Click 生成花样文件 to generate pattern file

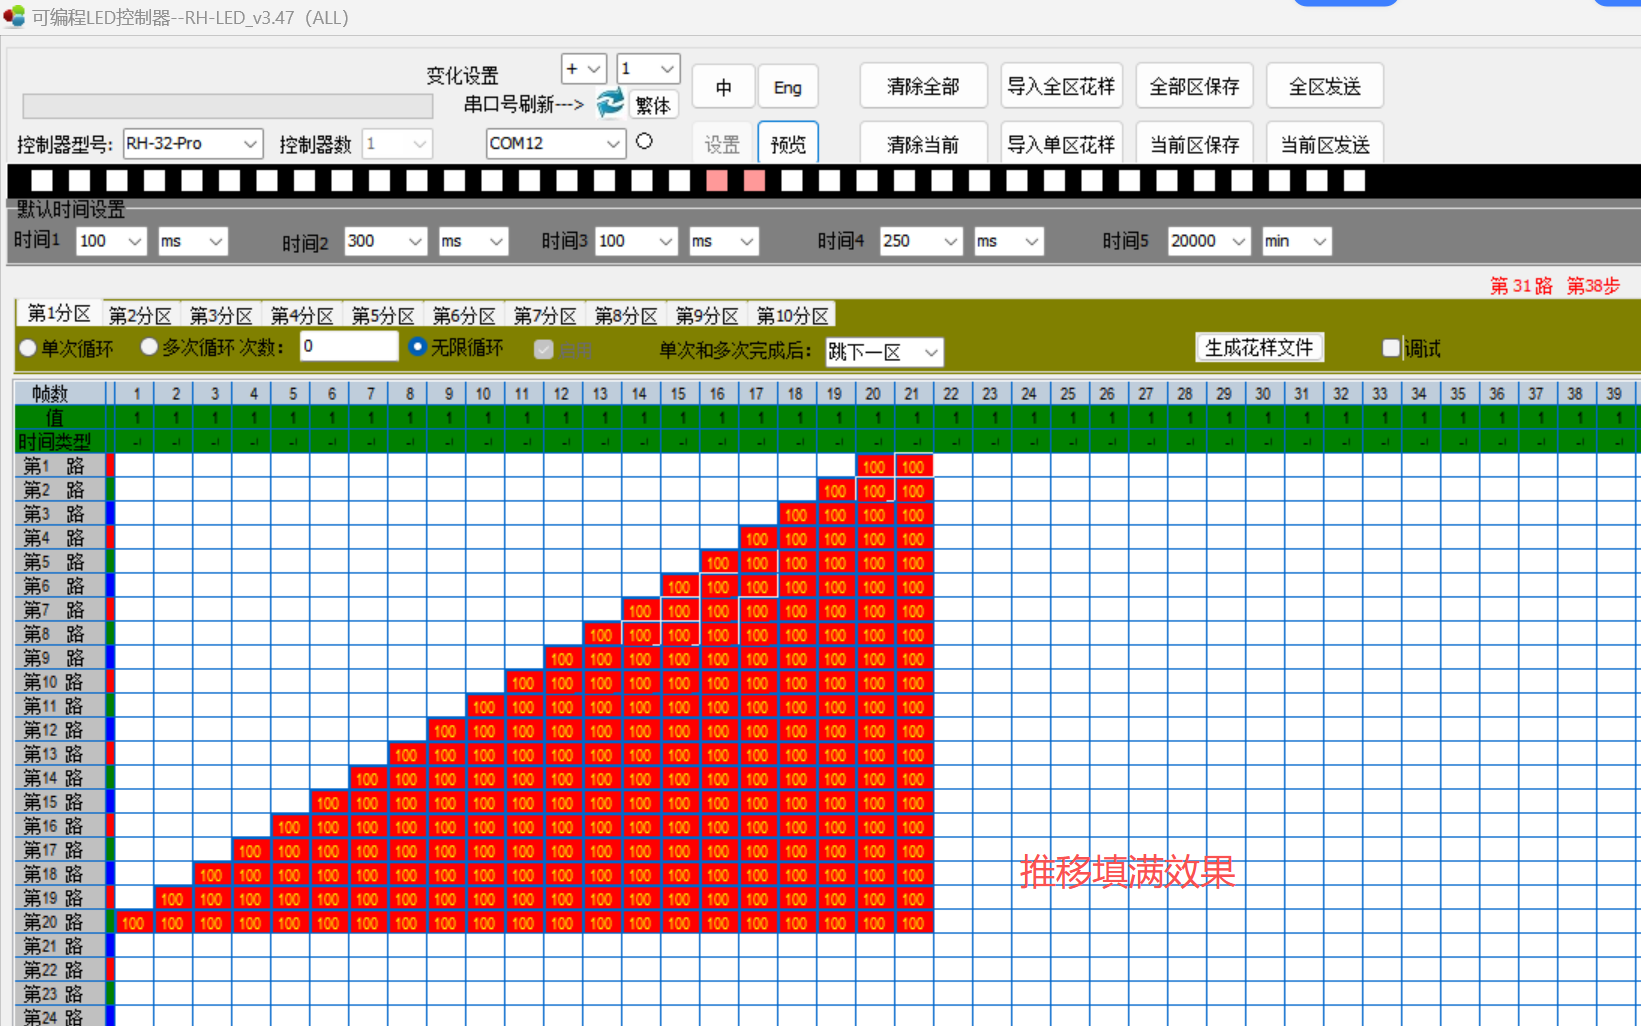pos(1259,347)
